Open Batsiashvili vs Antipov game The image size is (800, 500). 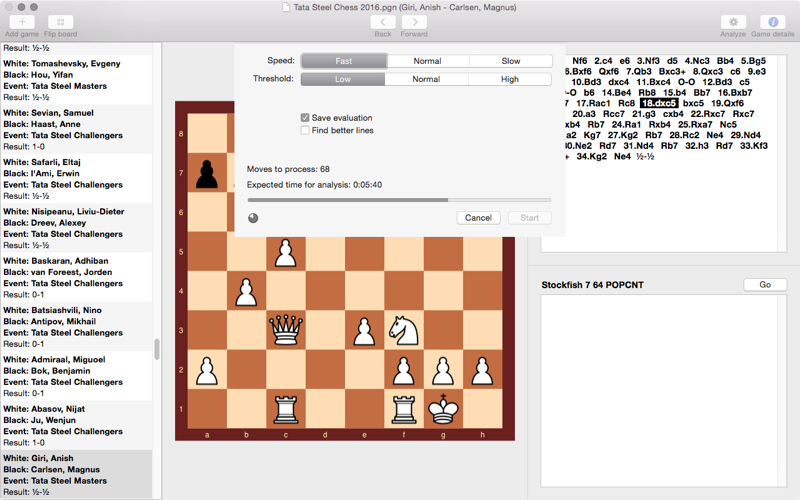tap(76, 327)
